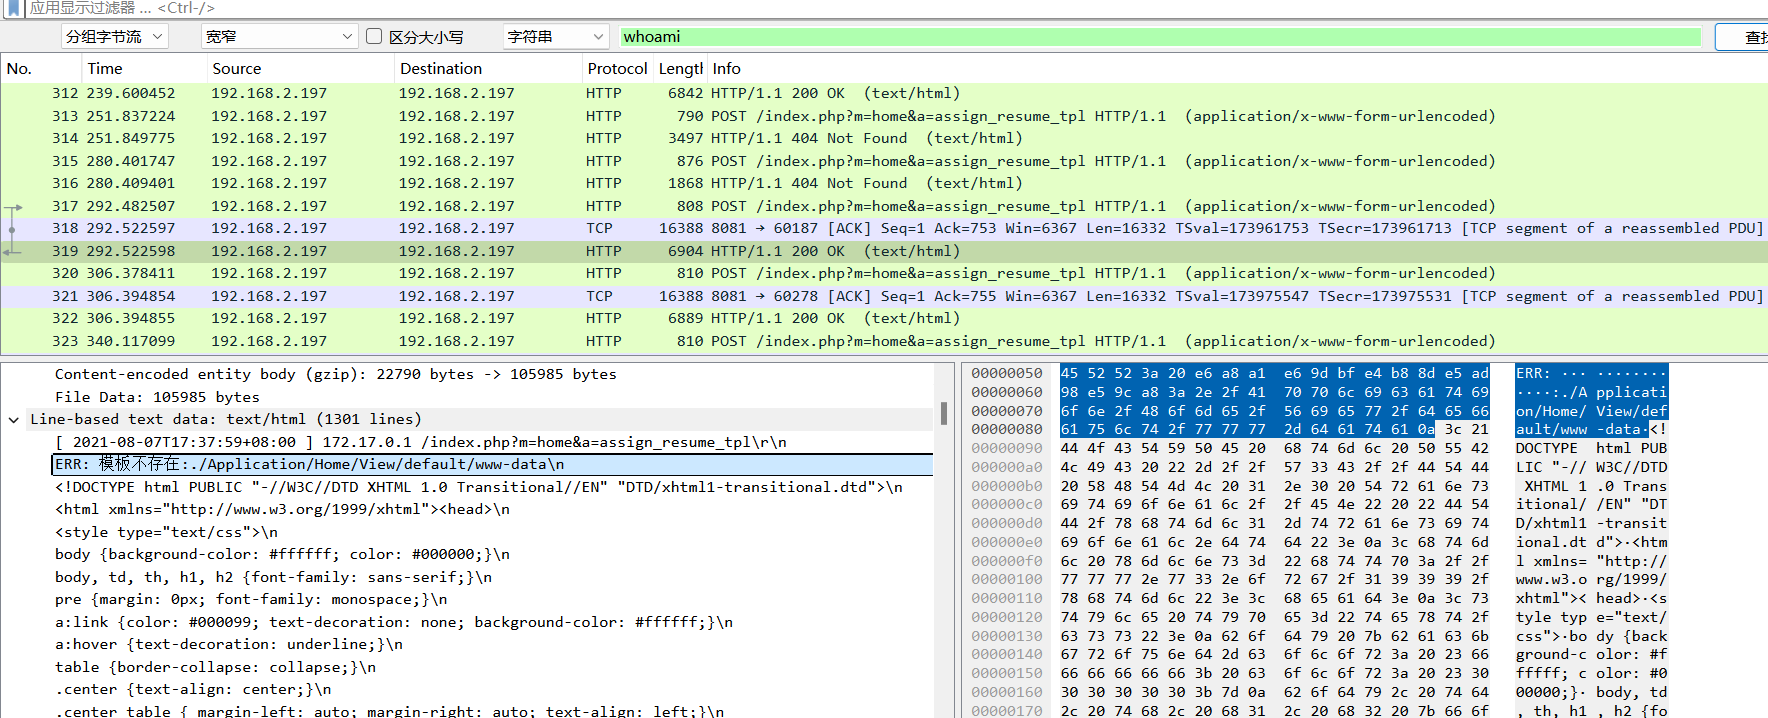This screenshot has height=718, width=1768.
Task: Click the display filter bookmark icon
Action: [13, 7]
